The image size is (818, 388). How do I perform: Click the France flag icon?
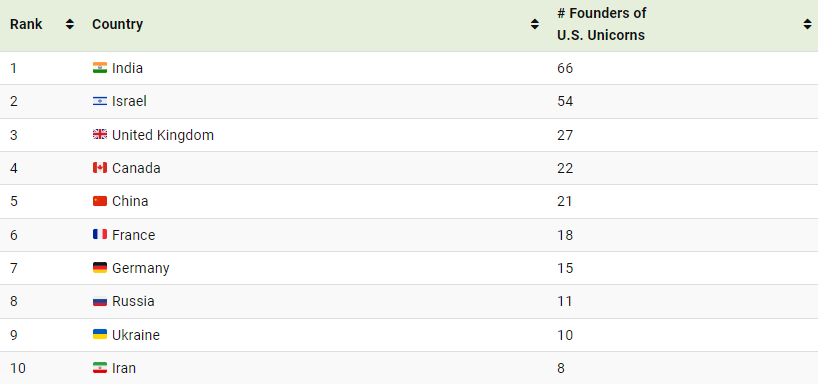point(100,235)
